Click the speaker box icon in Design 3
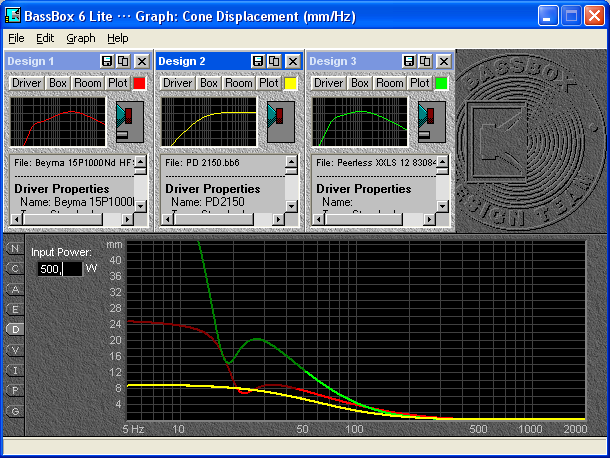Screen dimensions: 610x458 [x=432, y=122]
